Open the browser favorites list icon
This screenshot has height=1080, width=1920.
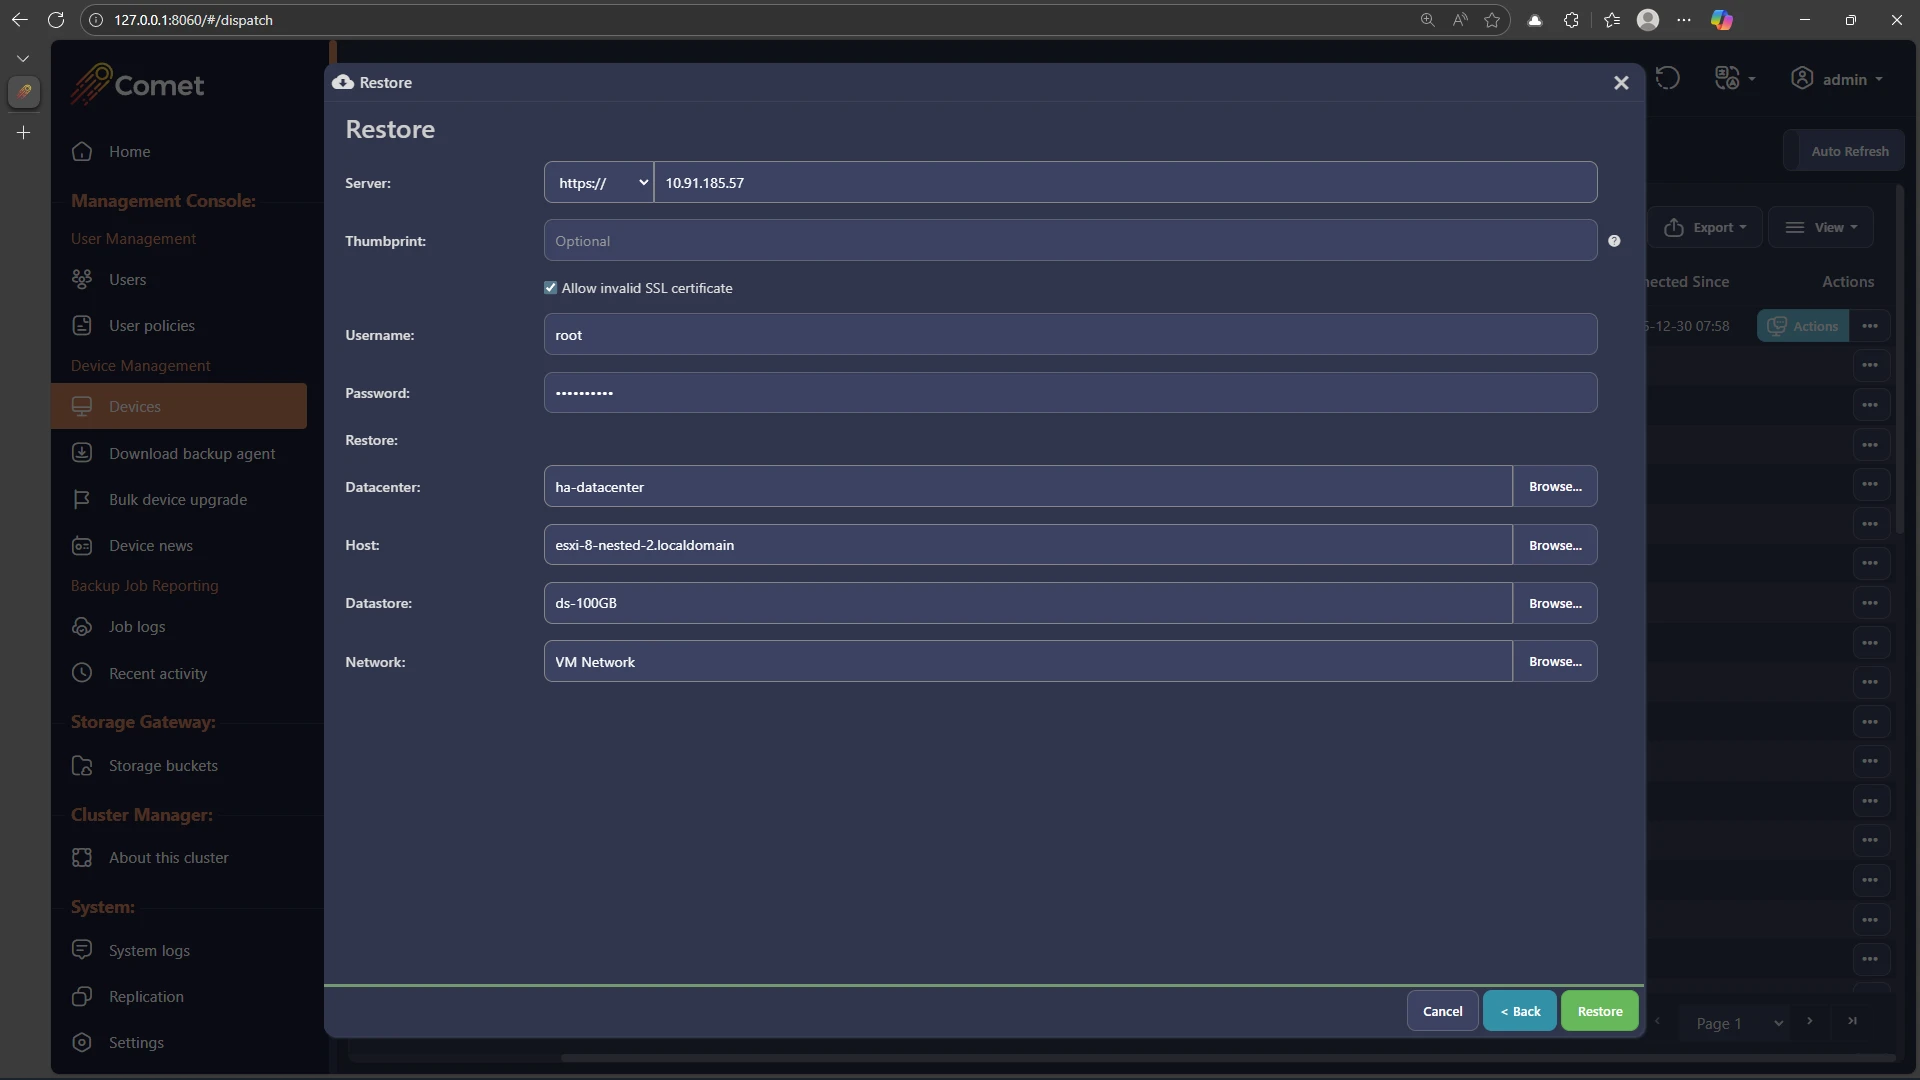(1611, 20)
